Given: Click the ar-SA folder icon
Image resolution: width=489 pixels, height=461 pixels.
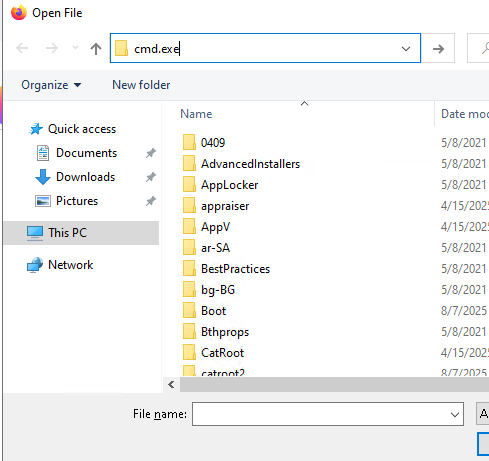Looking at the screenshot, I should pos(189,248).
